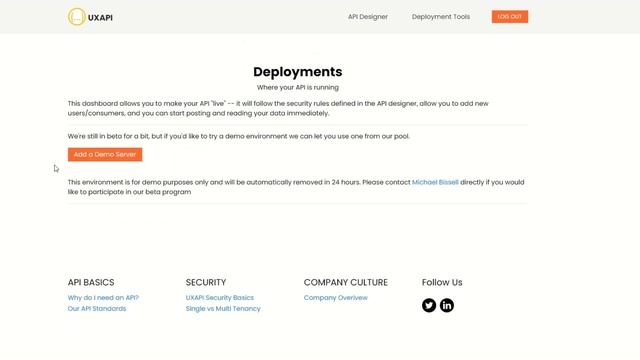Image resolution: width=640 pixels, height=360 pixels.
Task: Click the UXAPI logo icon
Action: [x=77, y=17]
